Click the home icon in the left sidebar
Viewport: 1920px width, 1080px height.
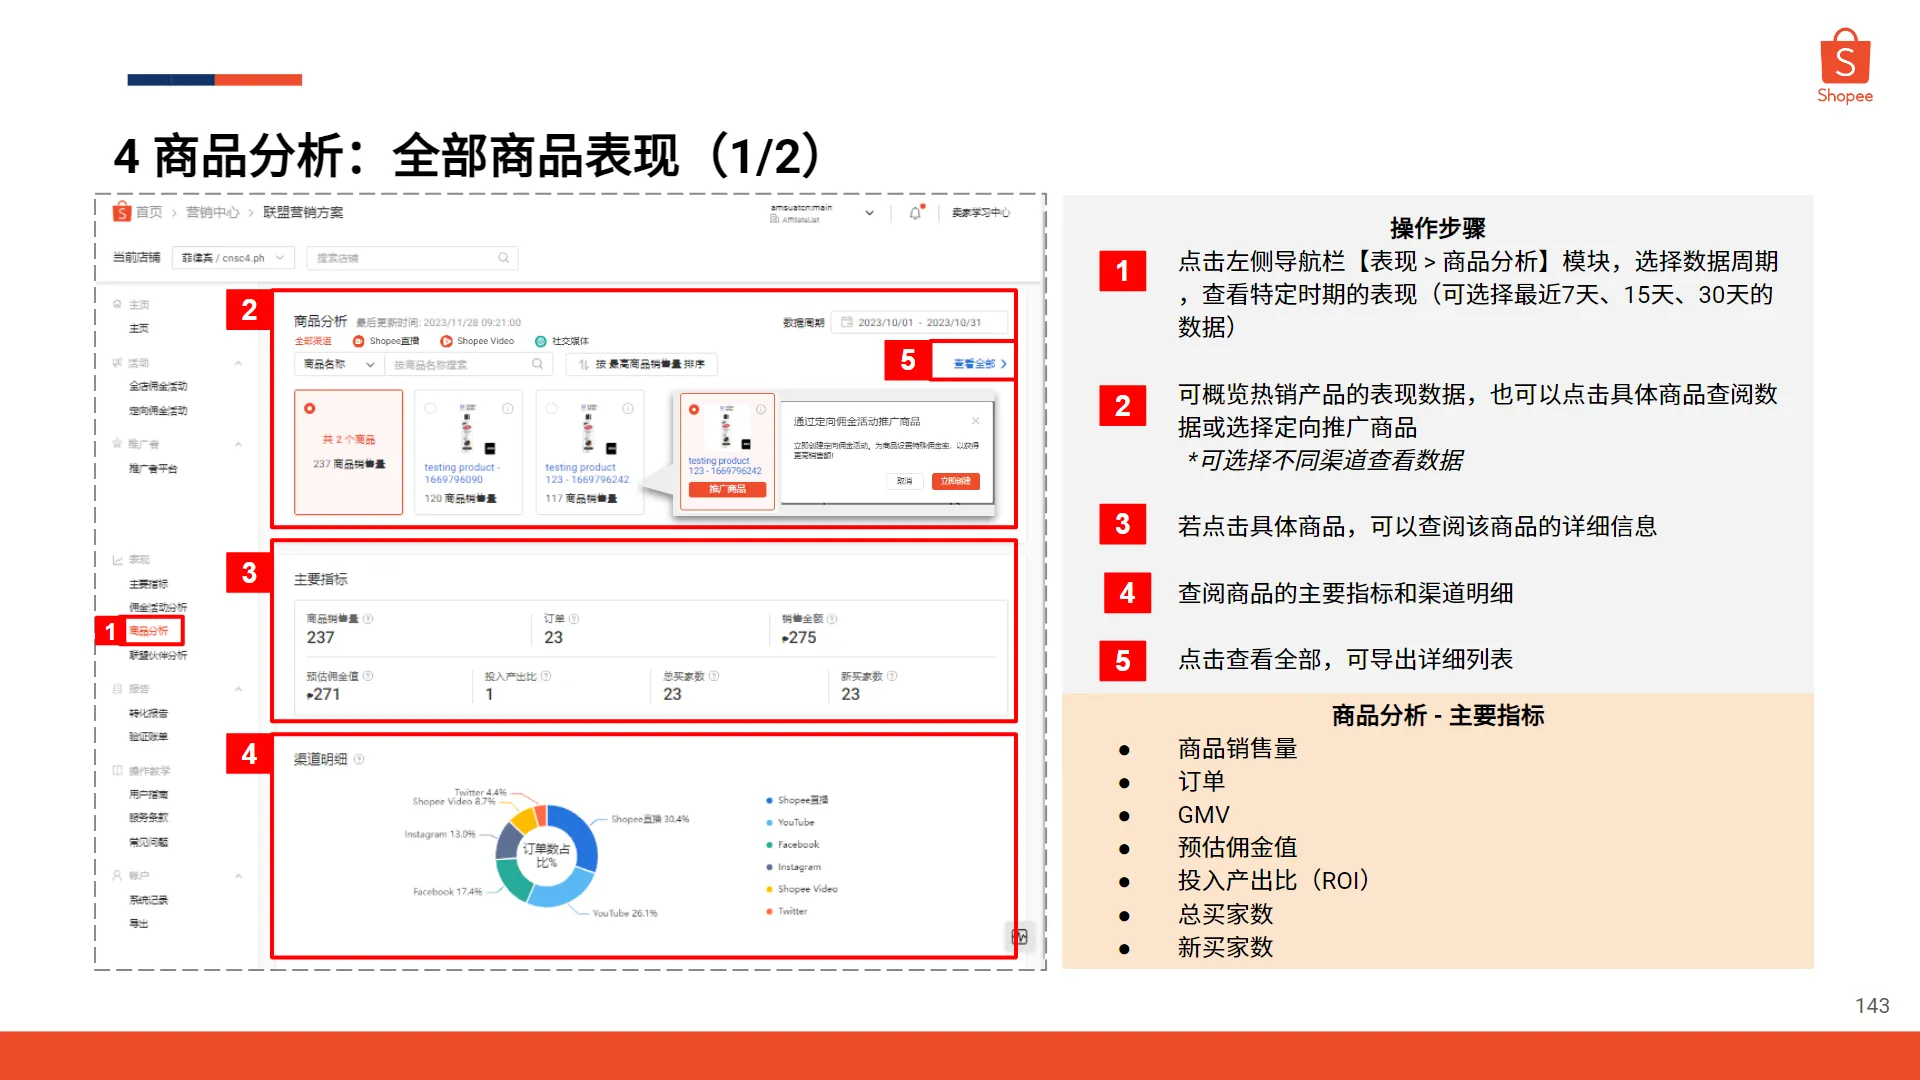pyautogui.click(x=117, y=304)
